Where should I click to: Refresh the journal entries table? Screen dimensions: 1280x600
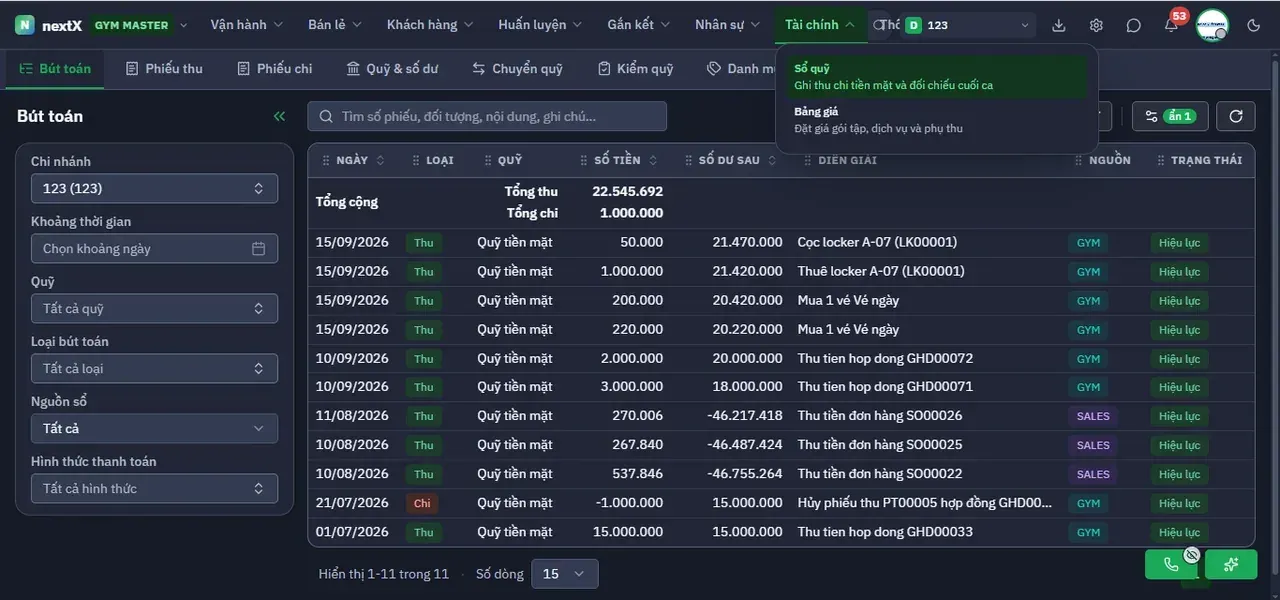point(1236,116)
